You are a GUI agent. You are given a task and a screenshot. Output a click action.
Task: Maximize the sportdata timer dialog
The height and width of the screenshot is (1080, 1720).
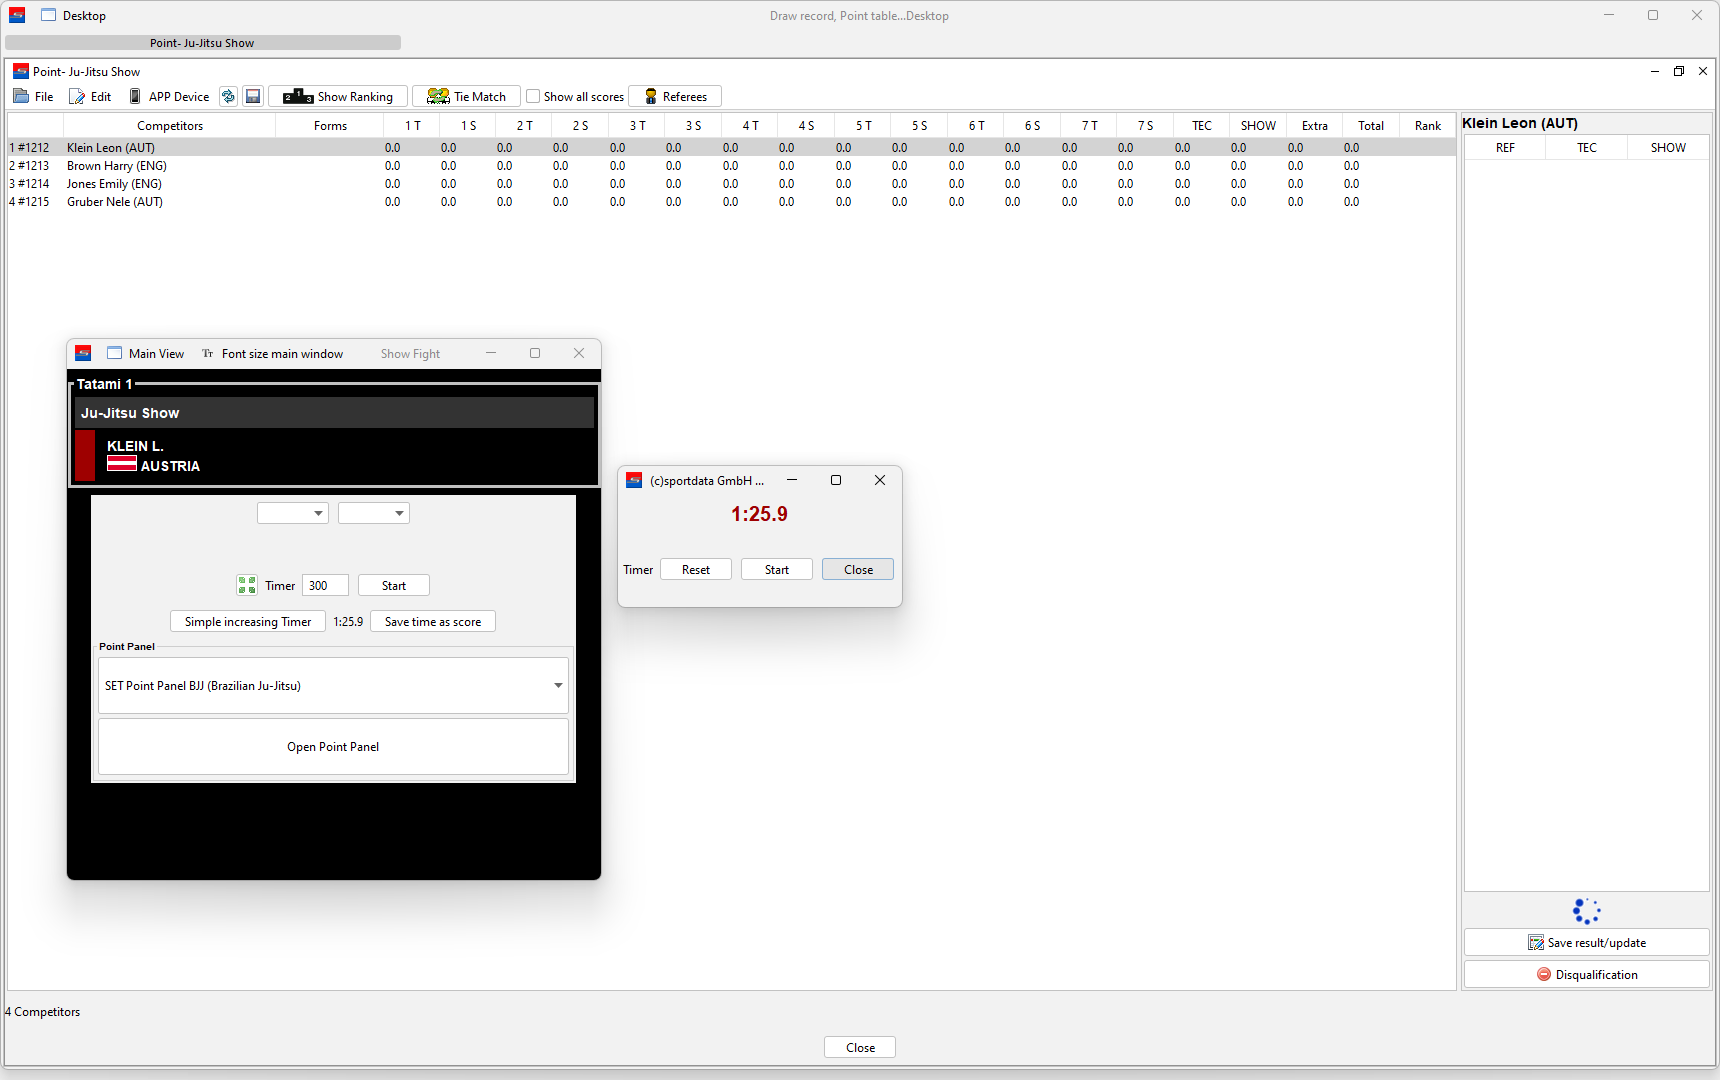tap(835, 480)
